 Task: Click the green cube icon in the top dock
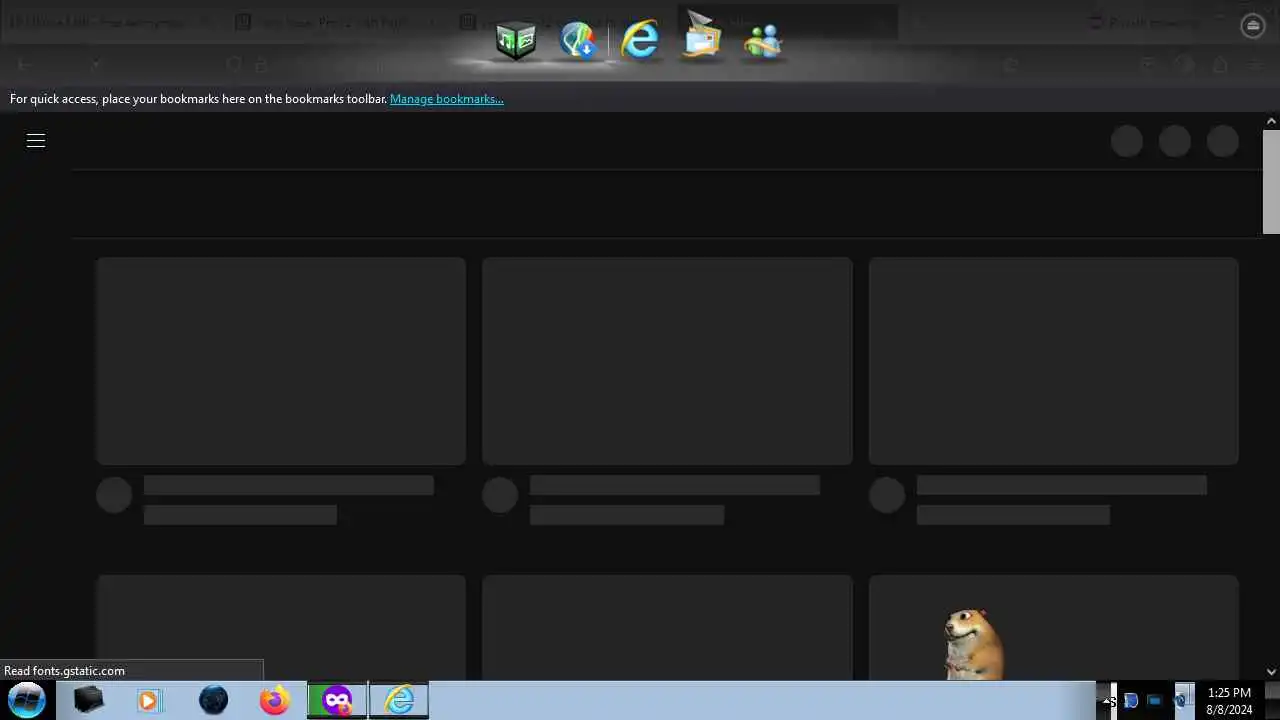pos(516,41)
